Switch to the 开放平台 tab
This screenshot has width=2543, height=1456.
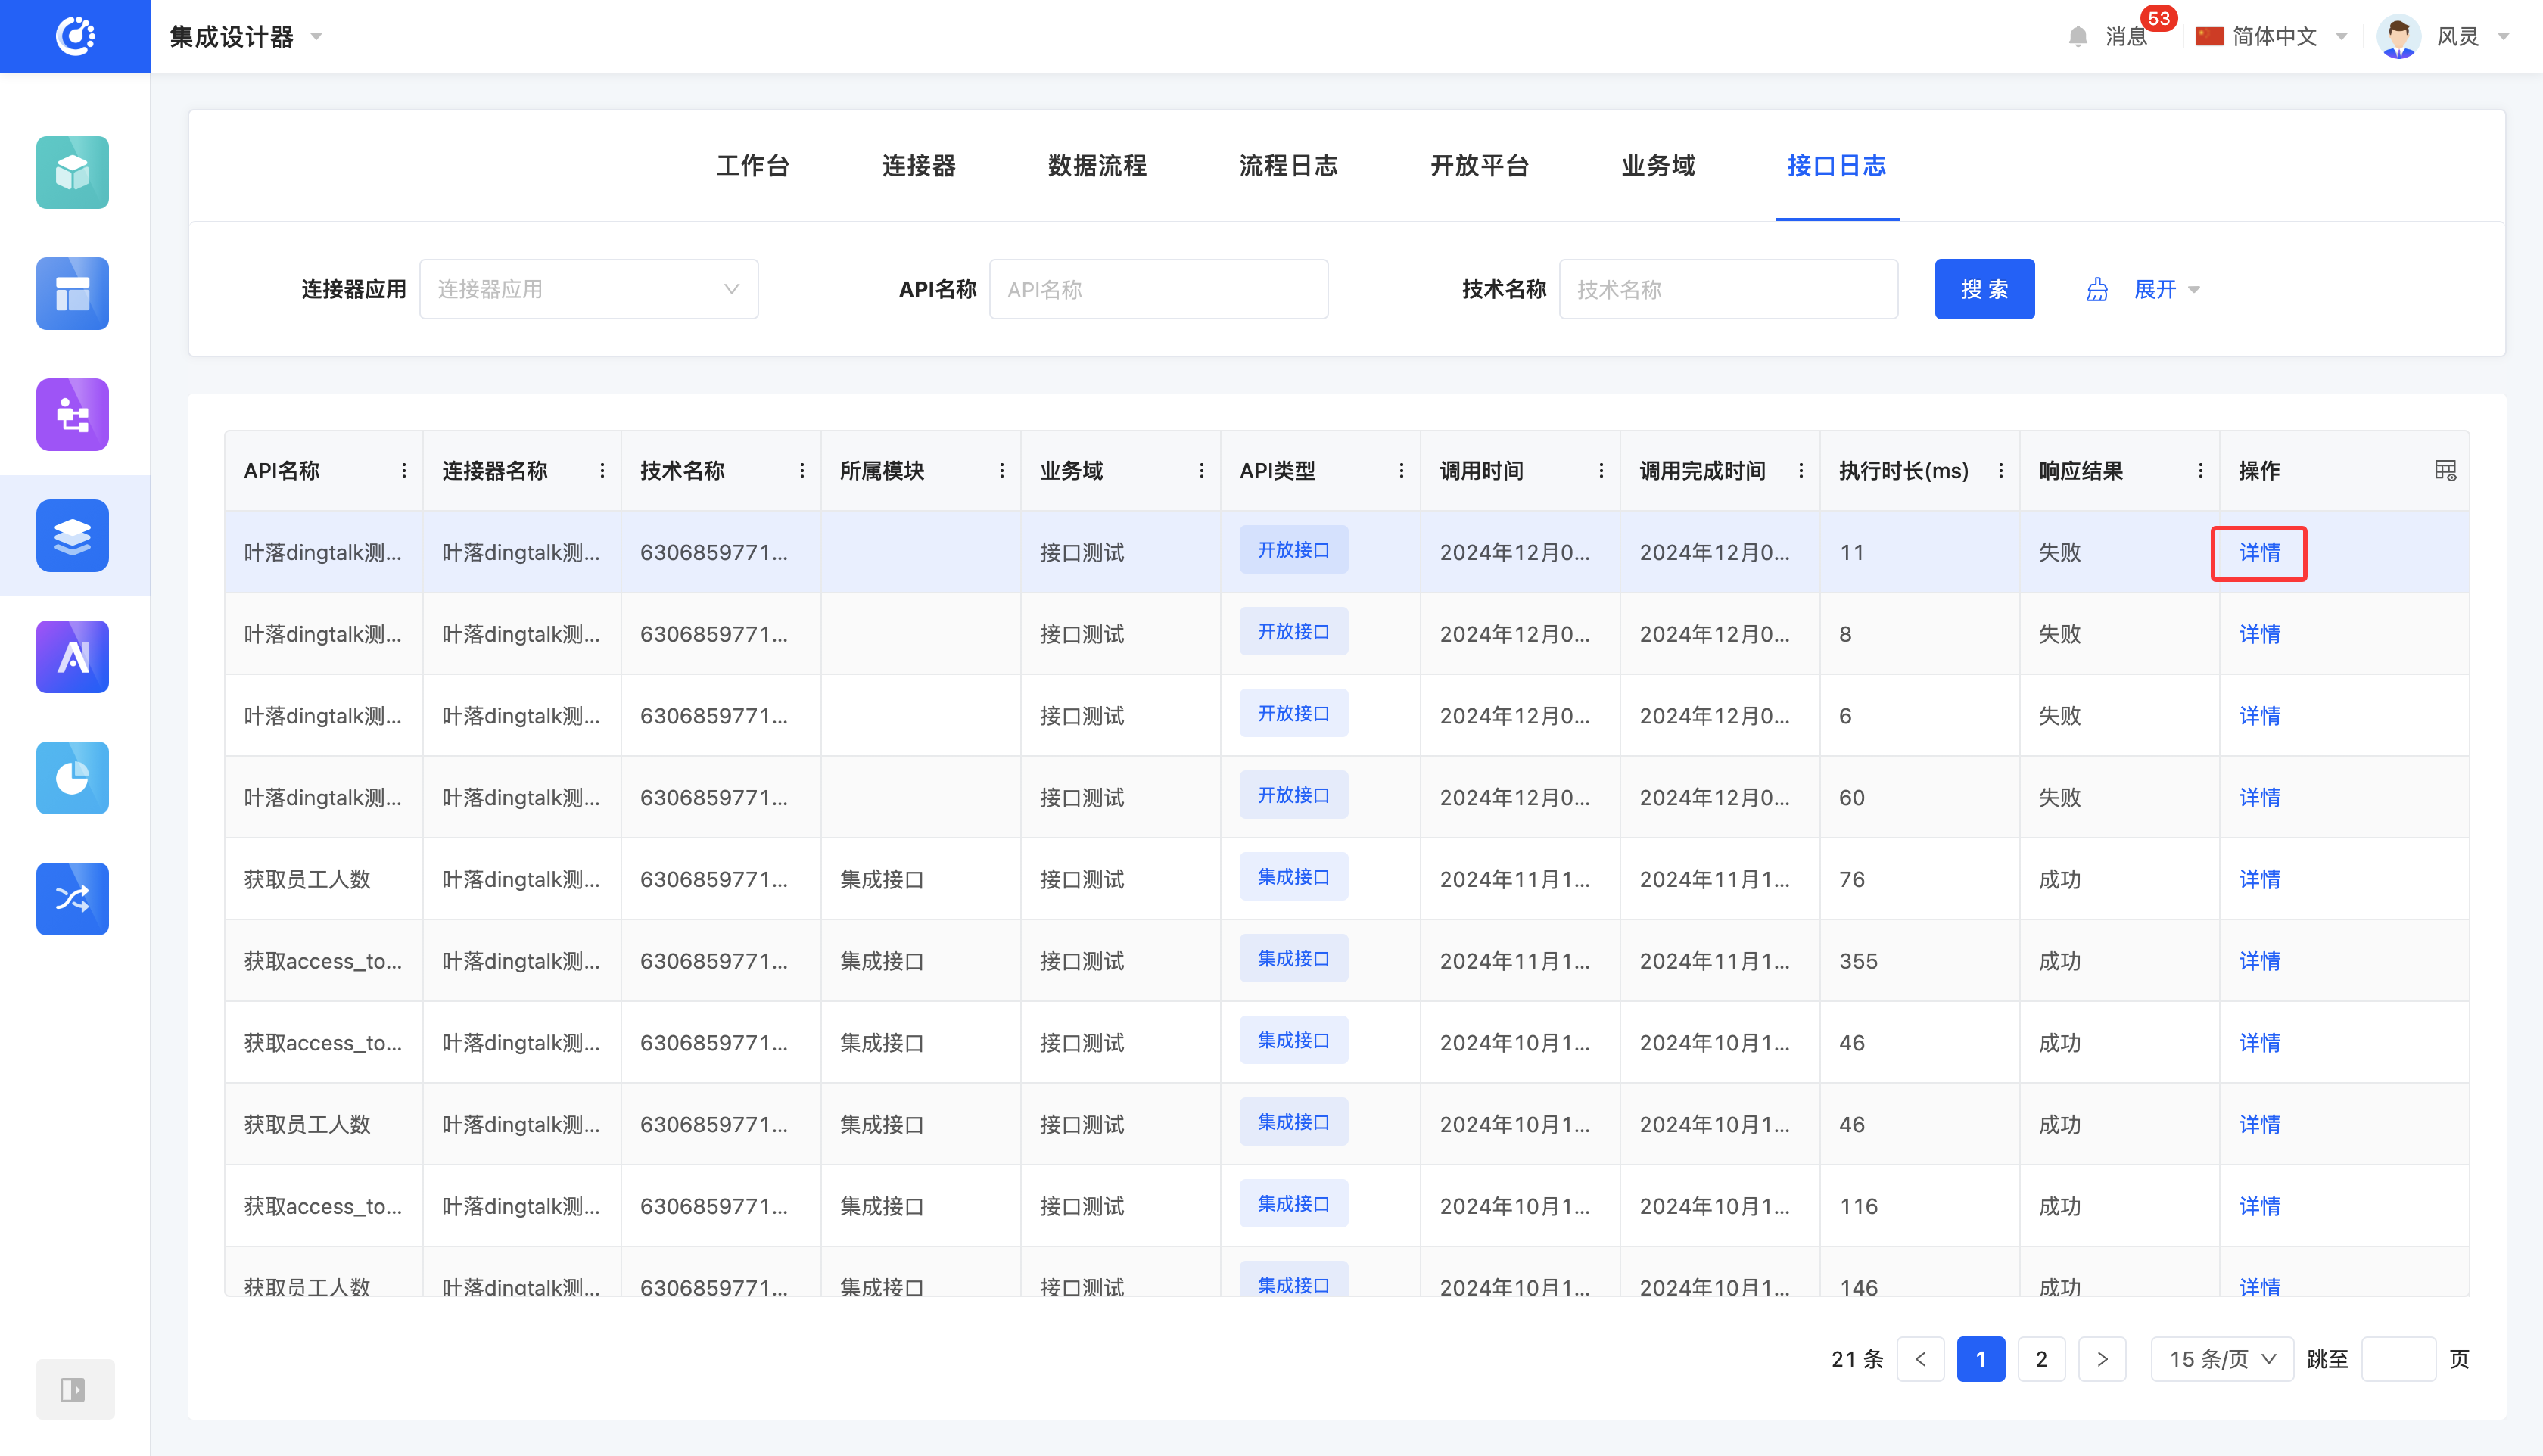point(1478,166)
